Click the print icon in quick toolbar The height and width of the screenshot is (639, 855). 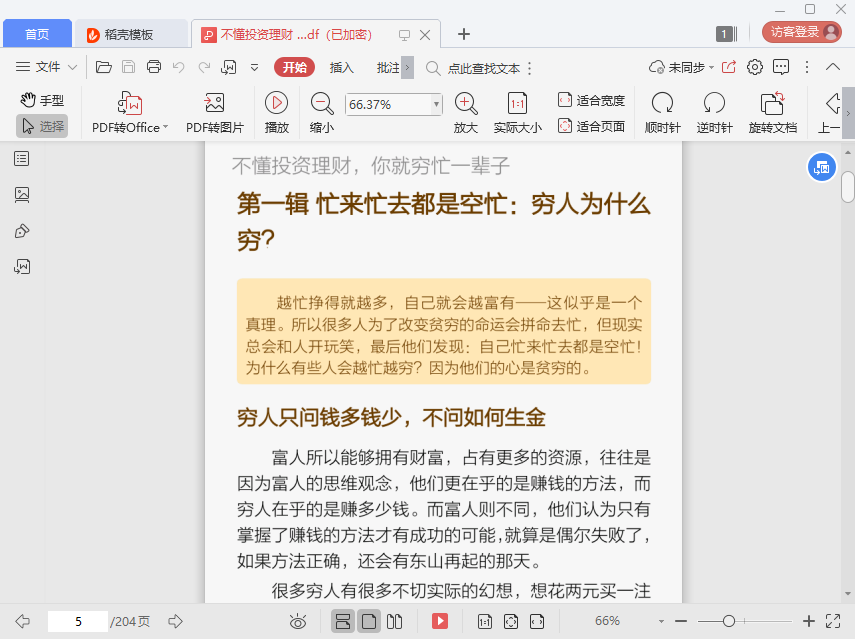pos(154,67)
